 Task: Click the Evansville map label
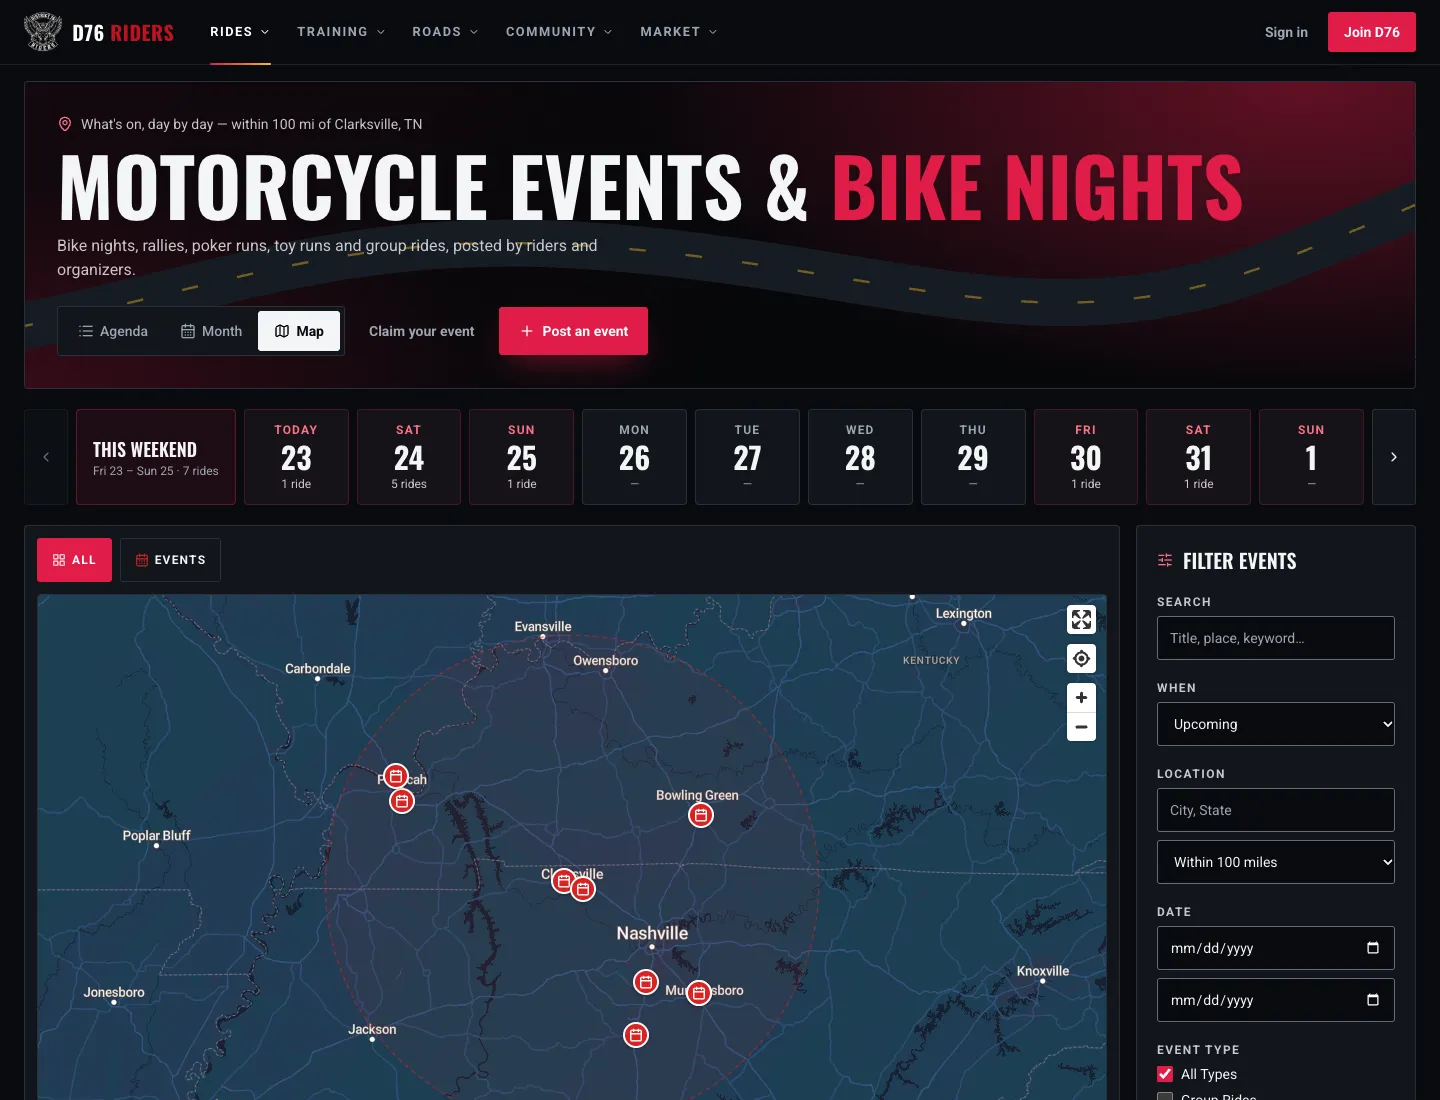tap(543, 627)
